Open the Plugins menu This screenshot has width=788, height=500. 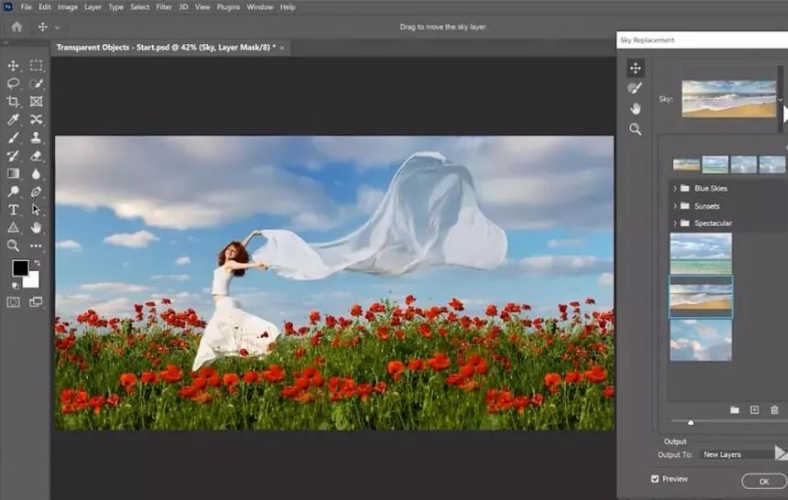click(228, 7)
